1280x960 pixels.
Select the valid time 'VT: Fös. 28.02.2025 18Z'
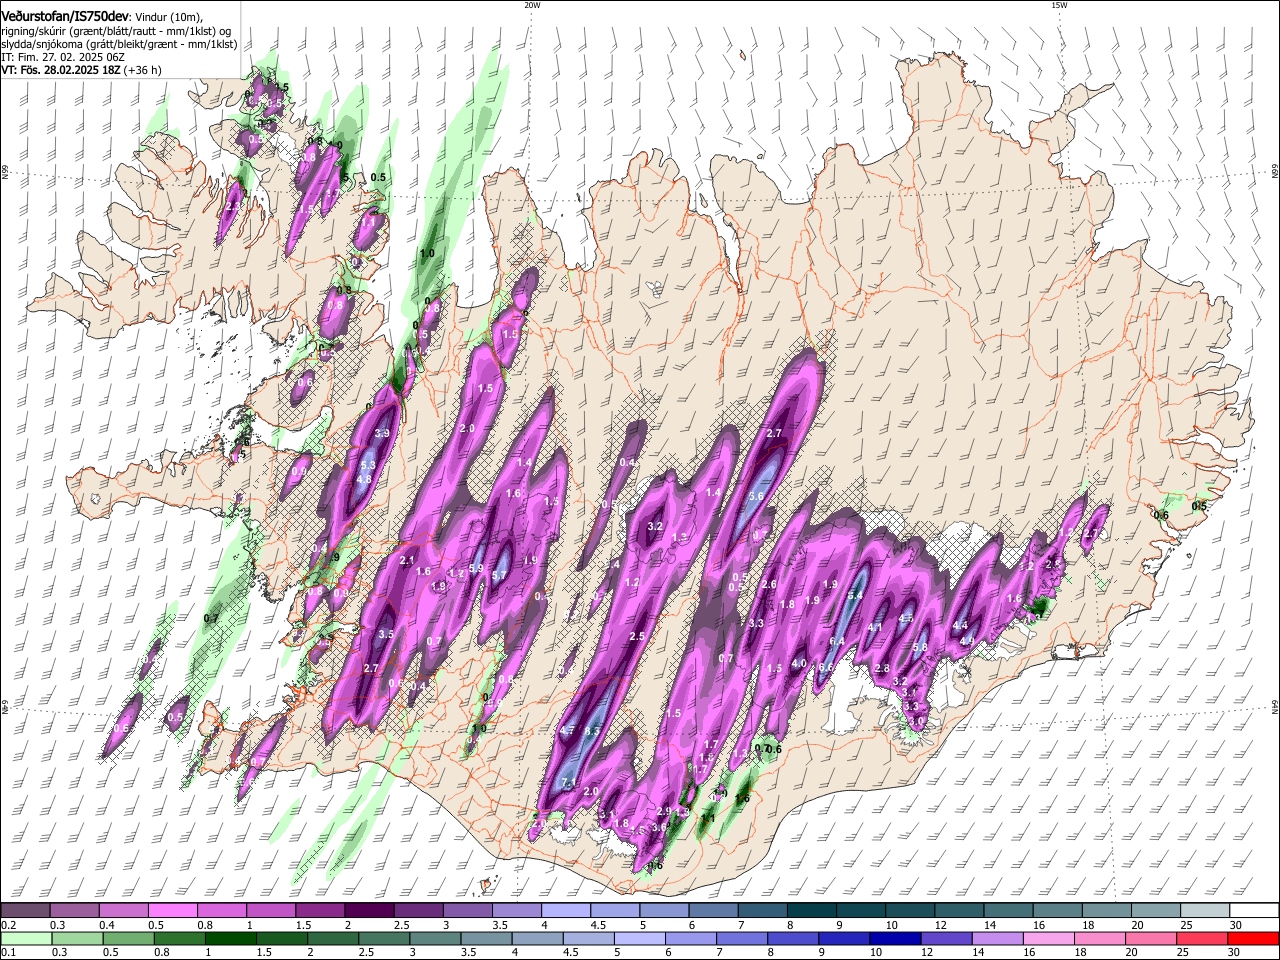click(60, 71)
